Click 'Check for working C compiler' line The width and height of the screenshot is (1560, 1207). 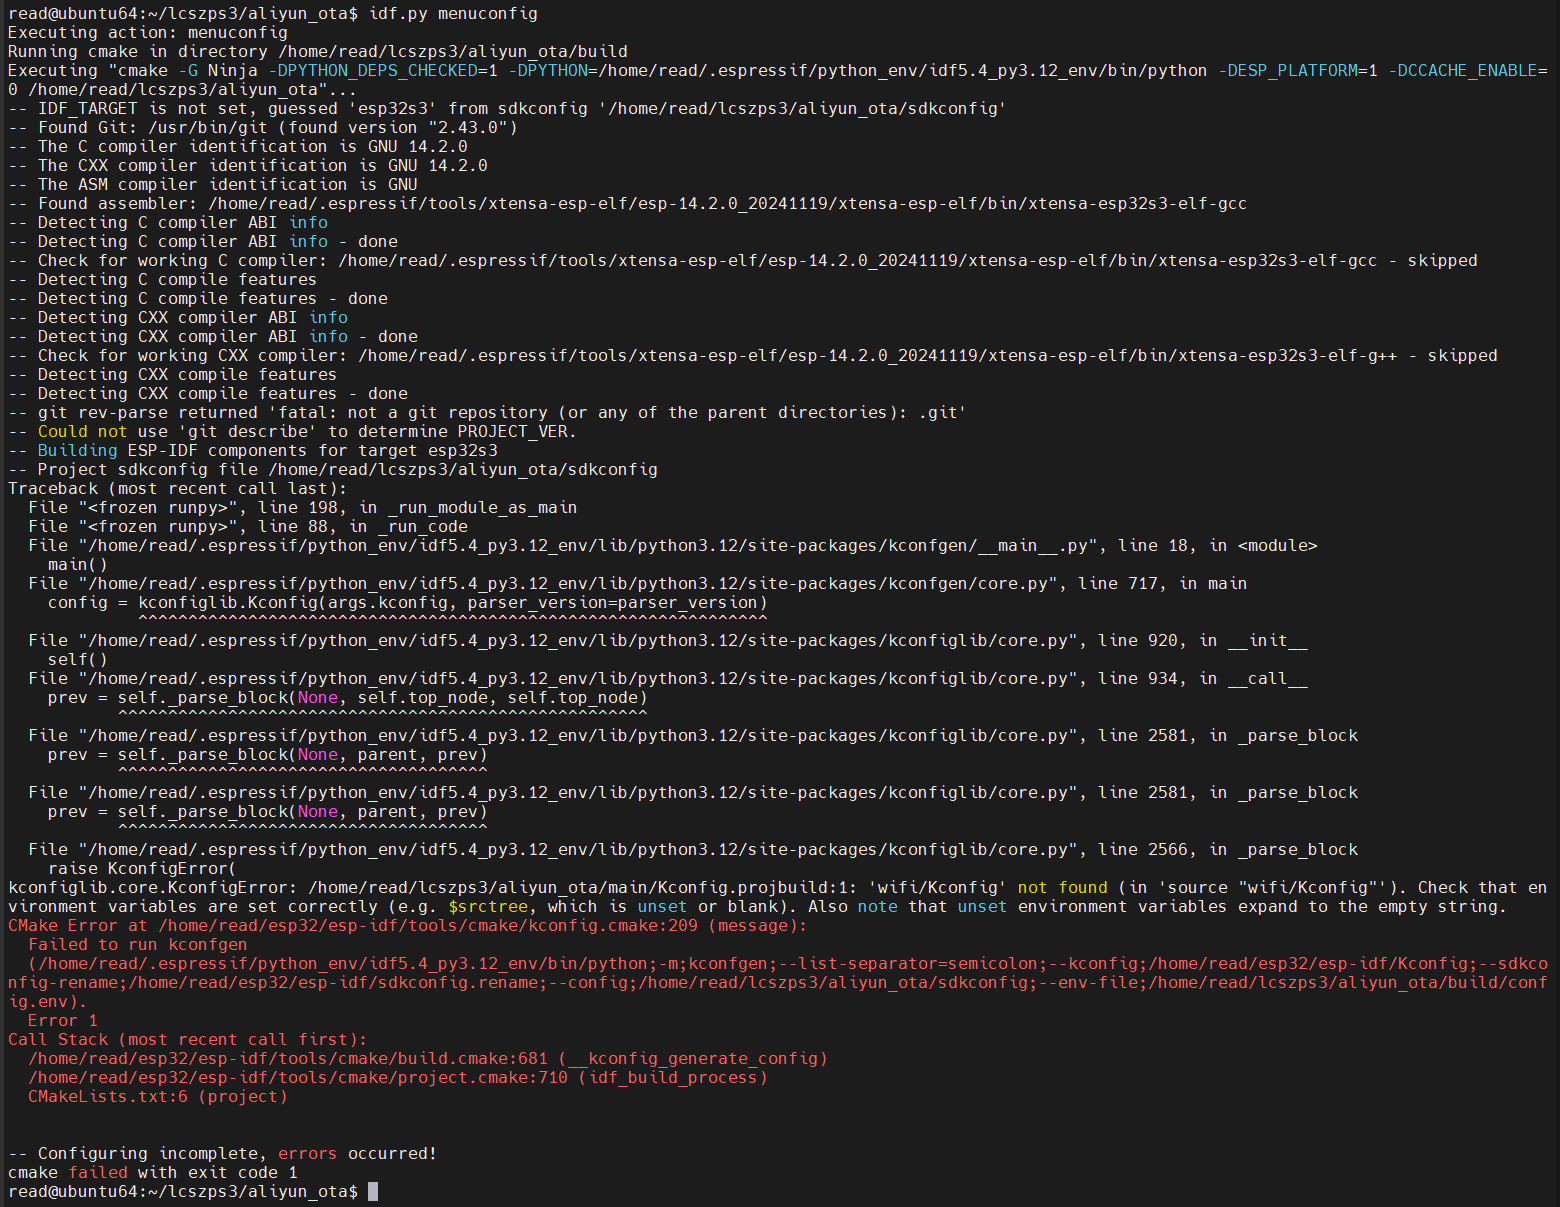[743, 261]
